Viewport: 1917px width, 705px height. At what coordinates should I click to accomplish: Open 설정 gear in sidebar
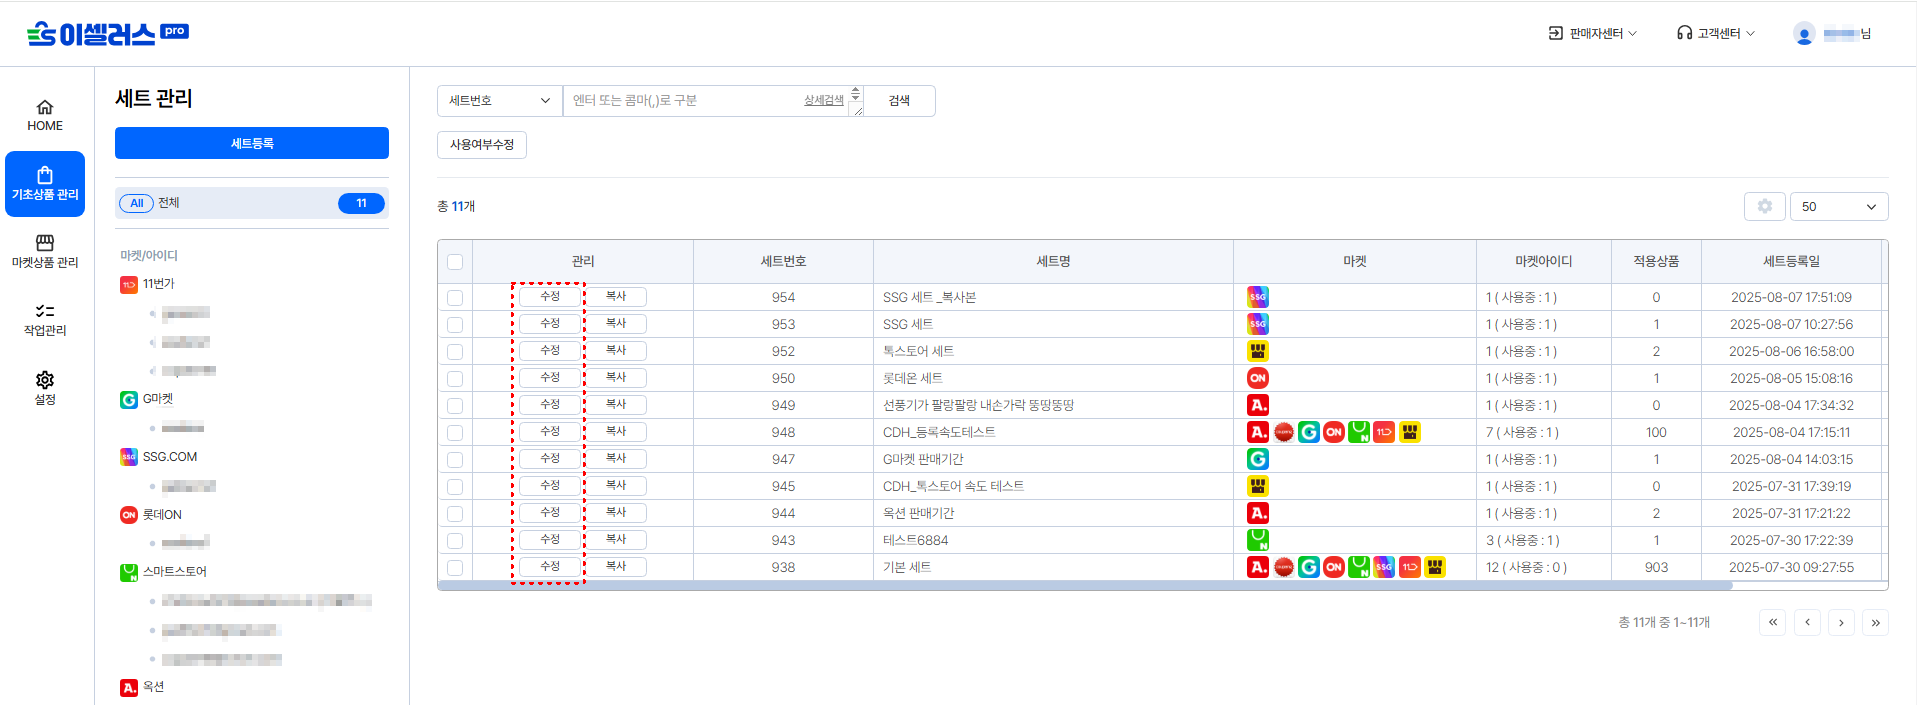click(45, 388)
